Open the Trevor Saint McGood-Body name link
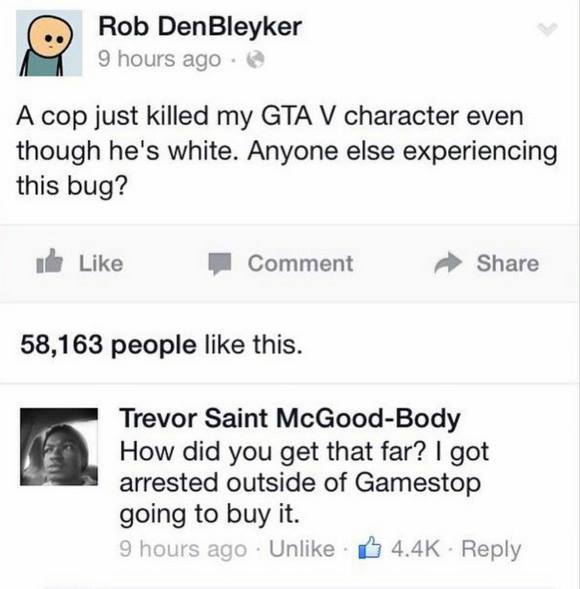The width and height of the screenshot is (580, 589). [x=290, y=418]
